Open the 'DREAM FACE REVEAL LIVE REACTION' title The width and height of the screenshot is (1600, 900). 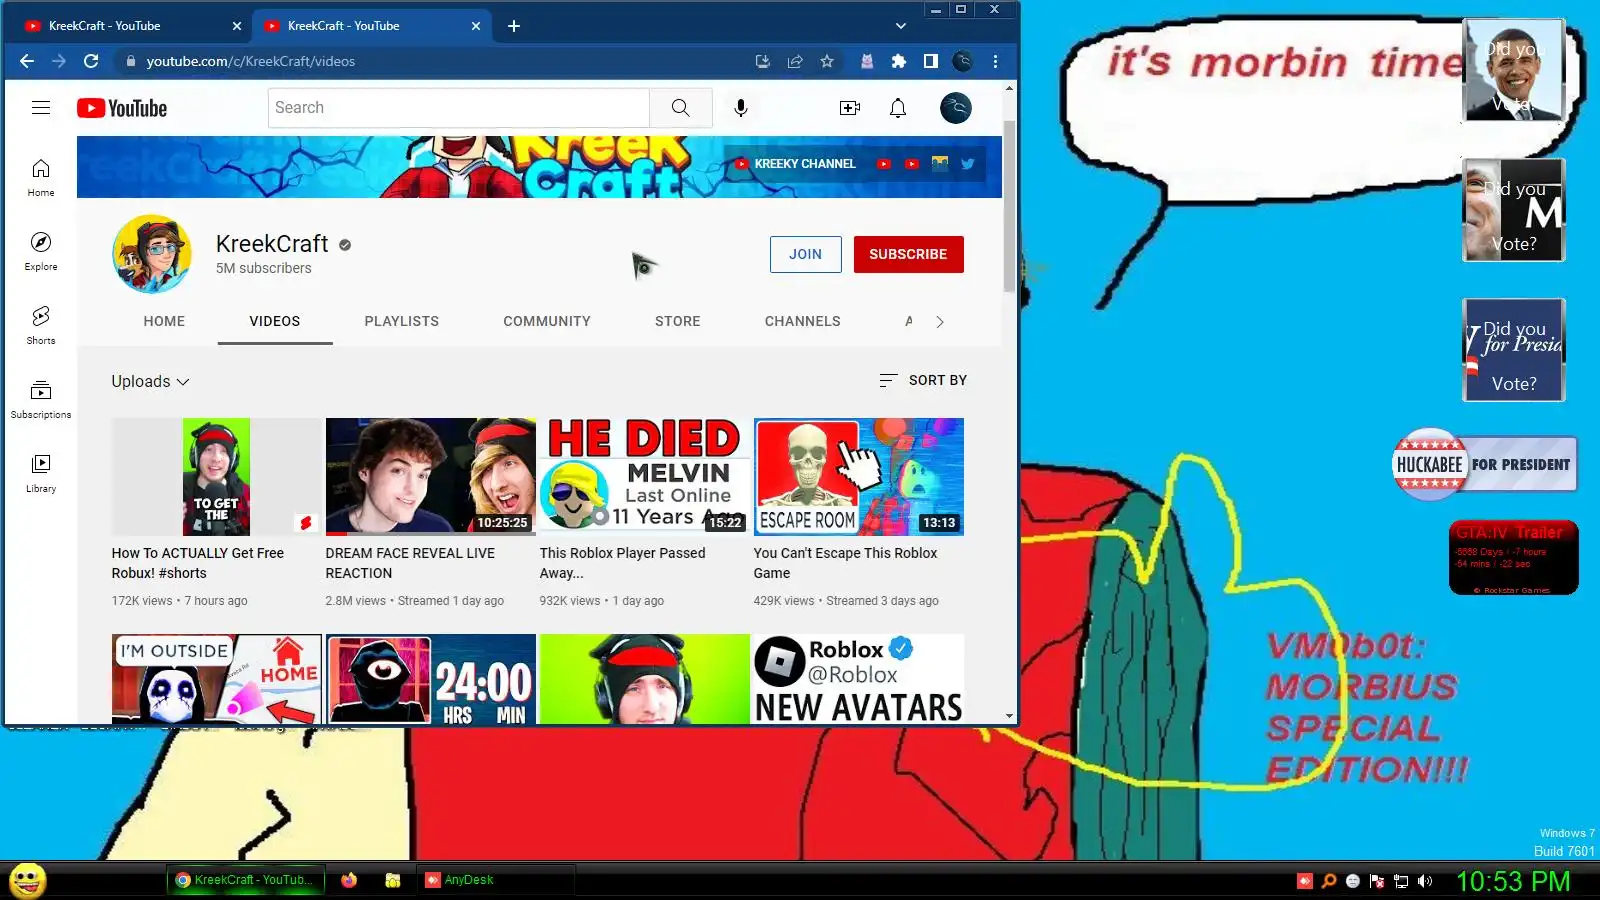[410, 563]
